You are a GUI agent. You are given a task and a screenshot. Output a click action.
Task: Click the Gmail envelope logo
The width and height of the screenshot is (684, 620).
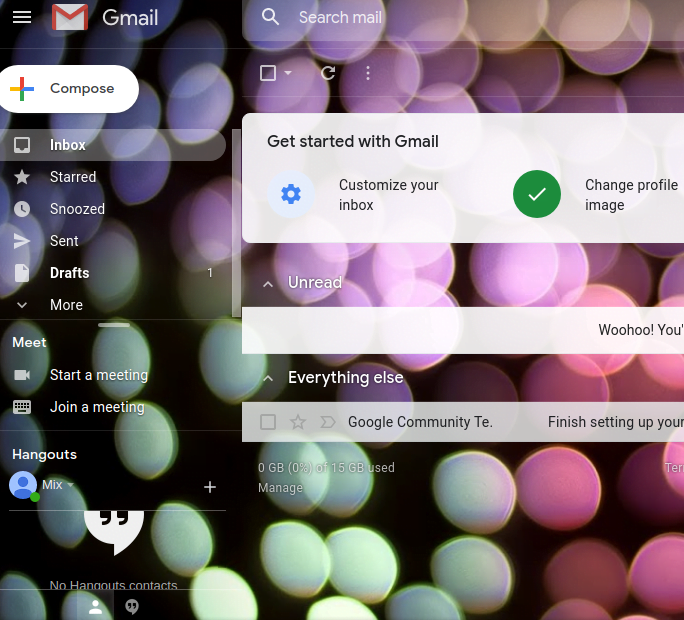pos(70,17)
